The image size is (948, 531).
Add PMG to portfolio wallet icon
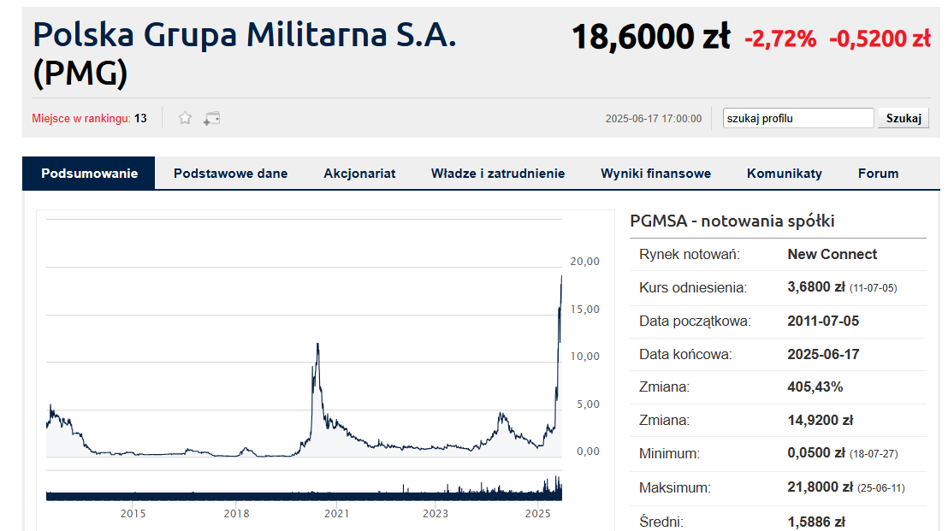[x=212, y=119]
